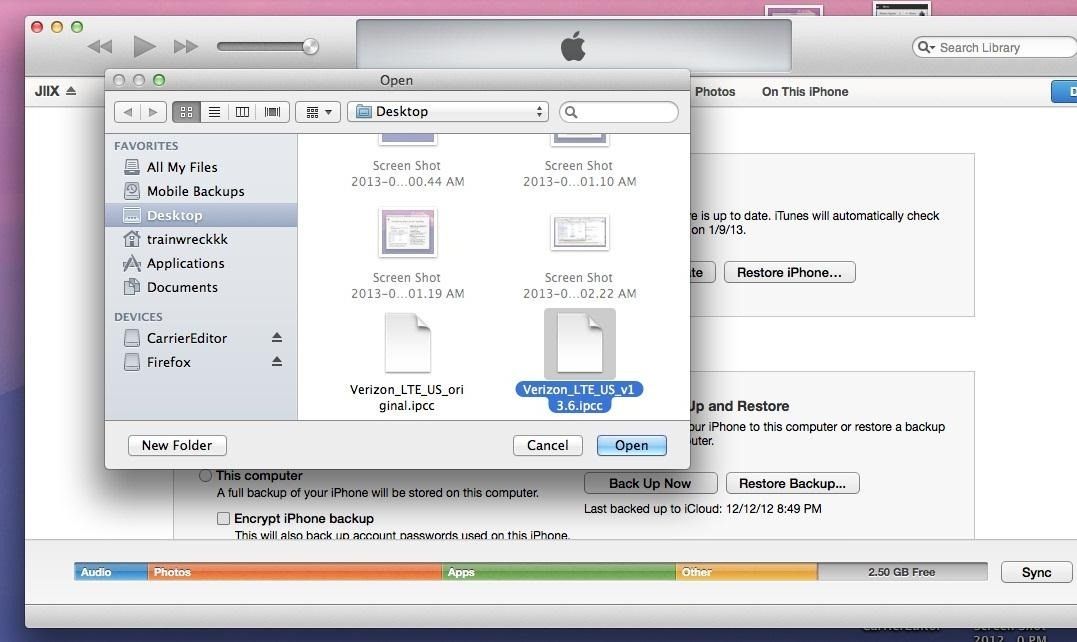Open the item arrangement dropdown
This screenshot has width=1077, height=642.
[319, 112]
